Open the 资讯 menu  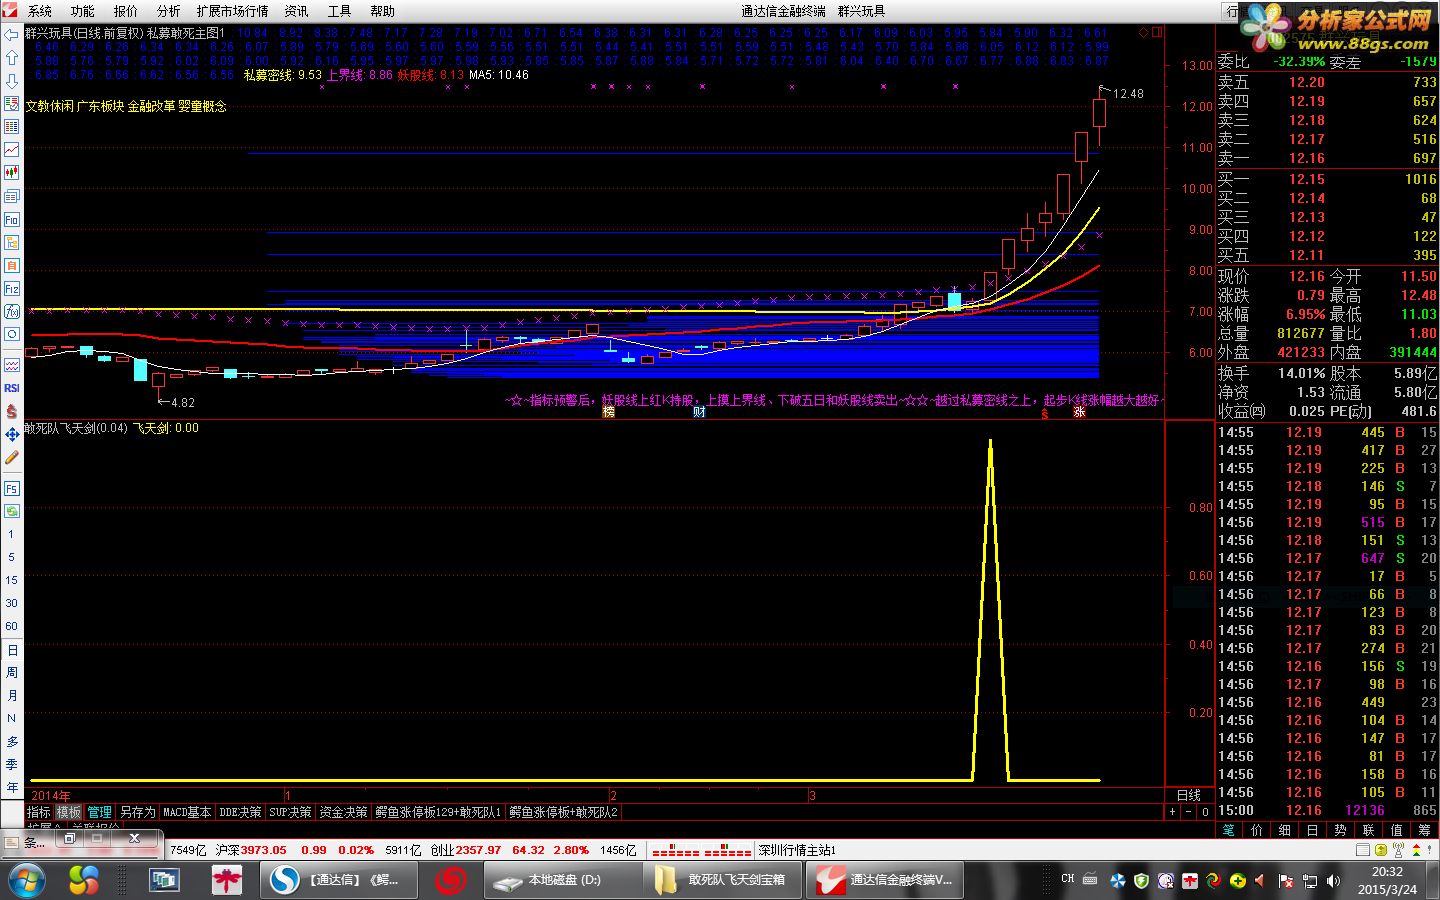coord(297,11)
